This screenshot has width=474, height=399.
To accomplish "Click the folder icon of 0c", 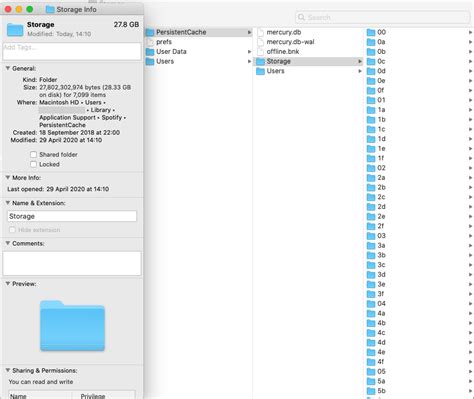I will pyautogui.click(x=371, y=61).
